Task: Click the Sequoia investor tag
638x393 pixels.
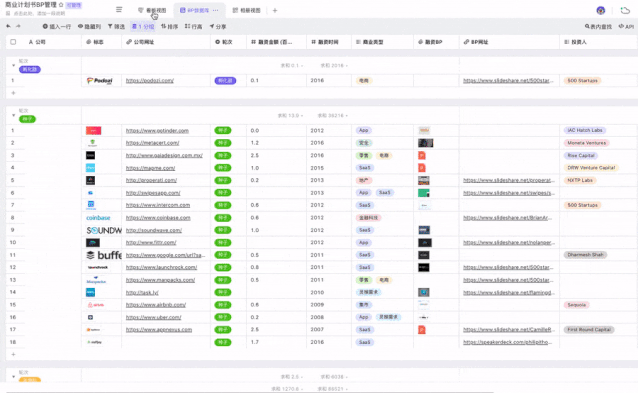Action: (577, 305)
